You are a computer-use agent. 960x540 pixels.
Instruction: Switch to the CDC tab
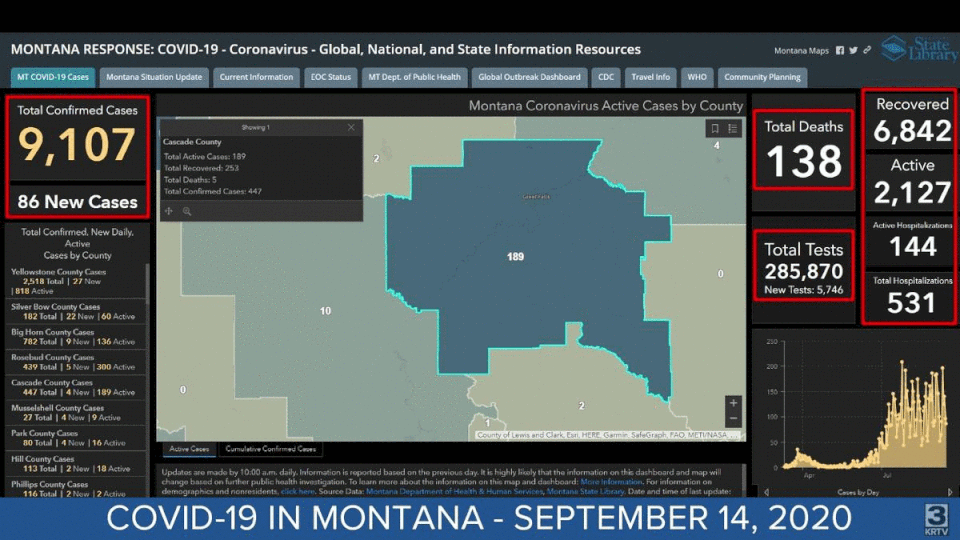(606, 77)
